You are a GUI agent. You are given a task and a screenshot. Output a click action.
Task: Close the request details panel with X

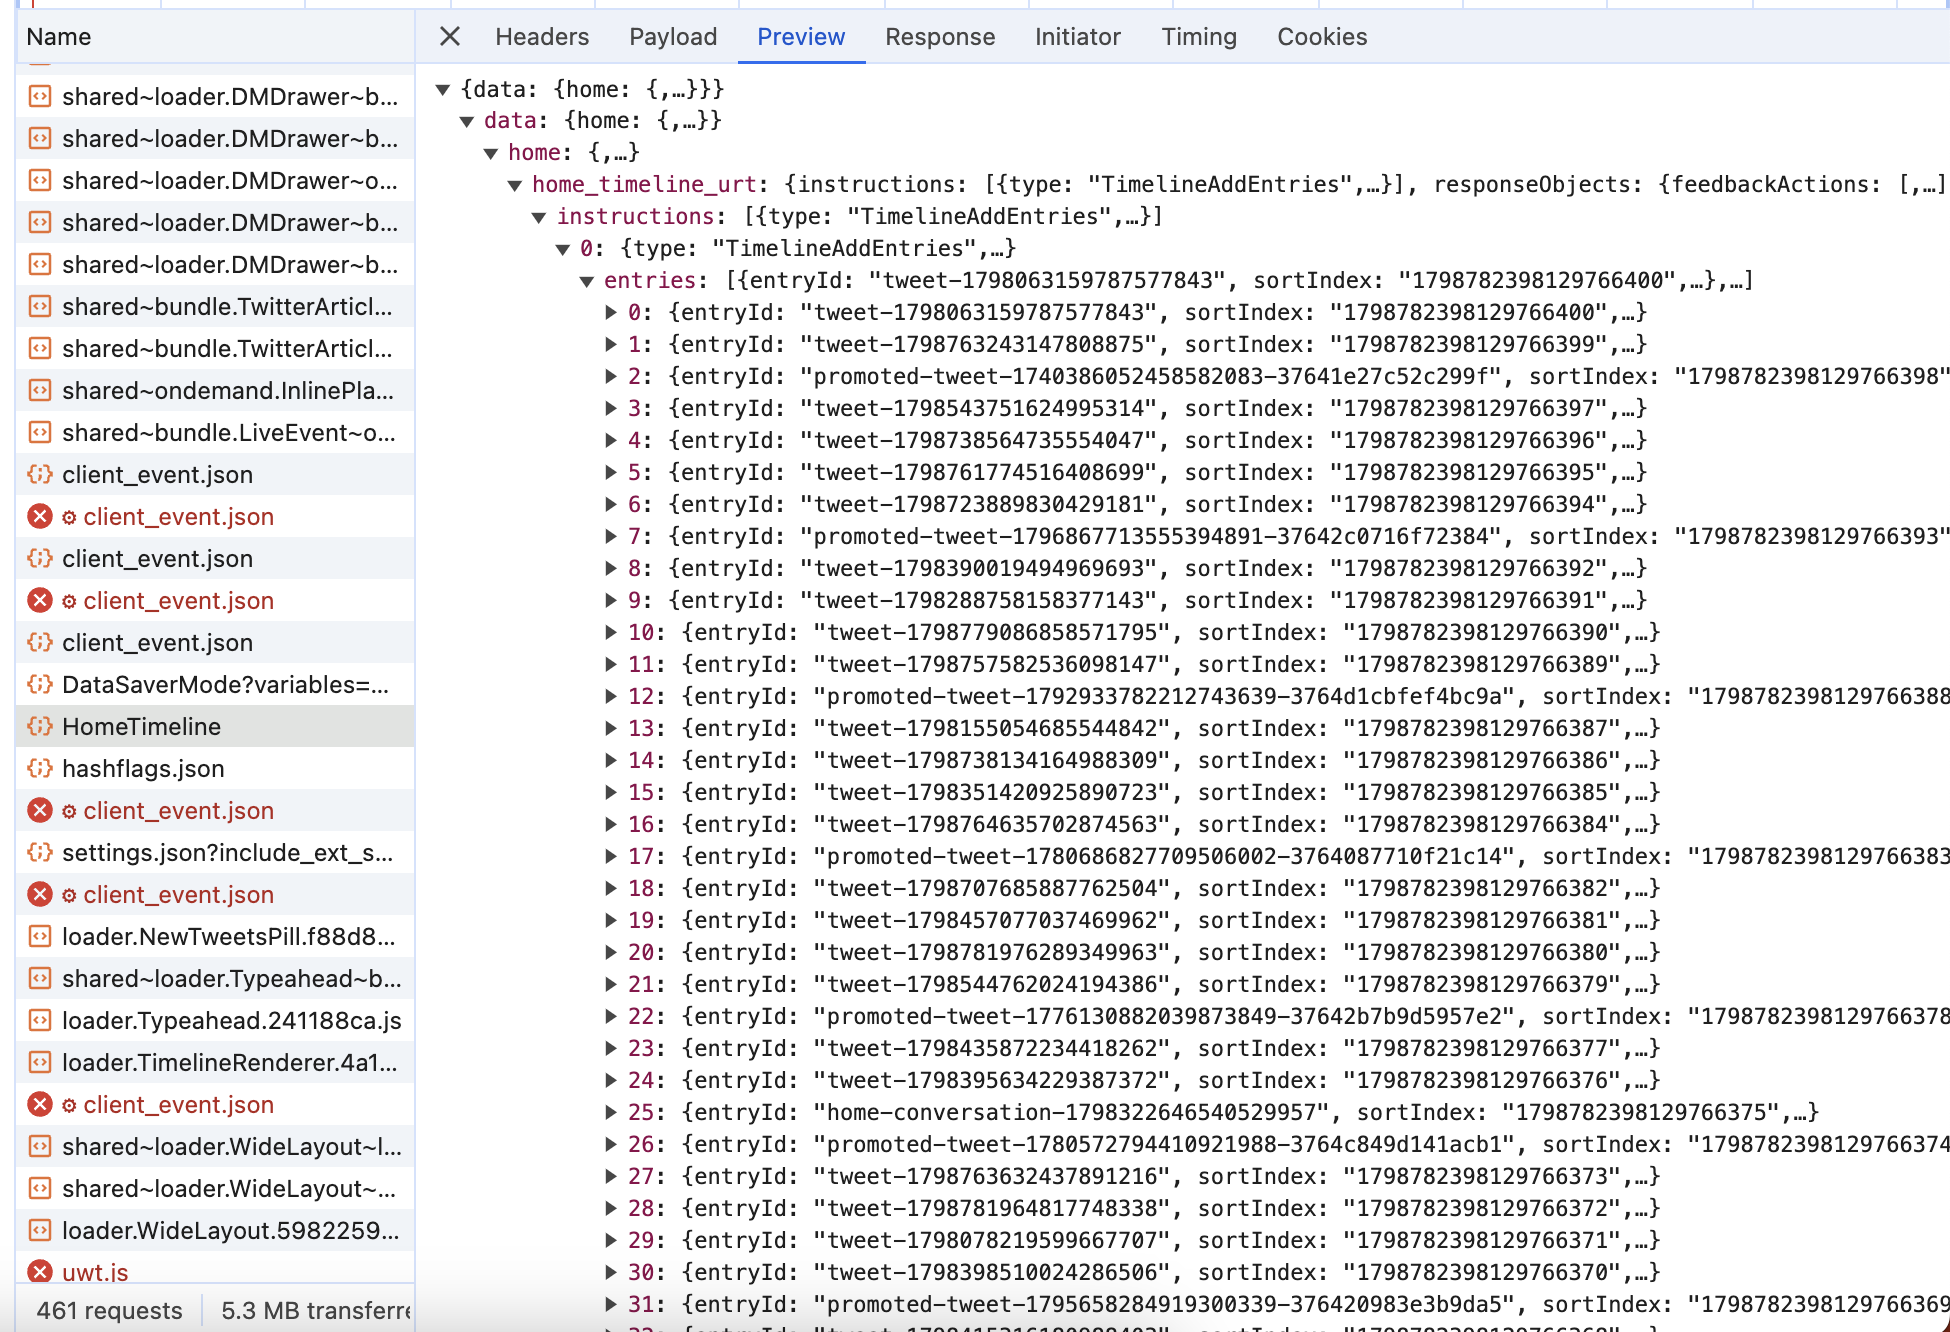tap(450, 37)
